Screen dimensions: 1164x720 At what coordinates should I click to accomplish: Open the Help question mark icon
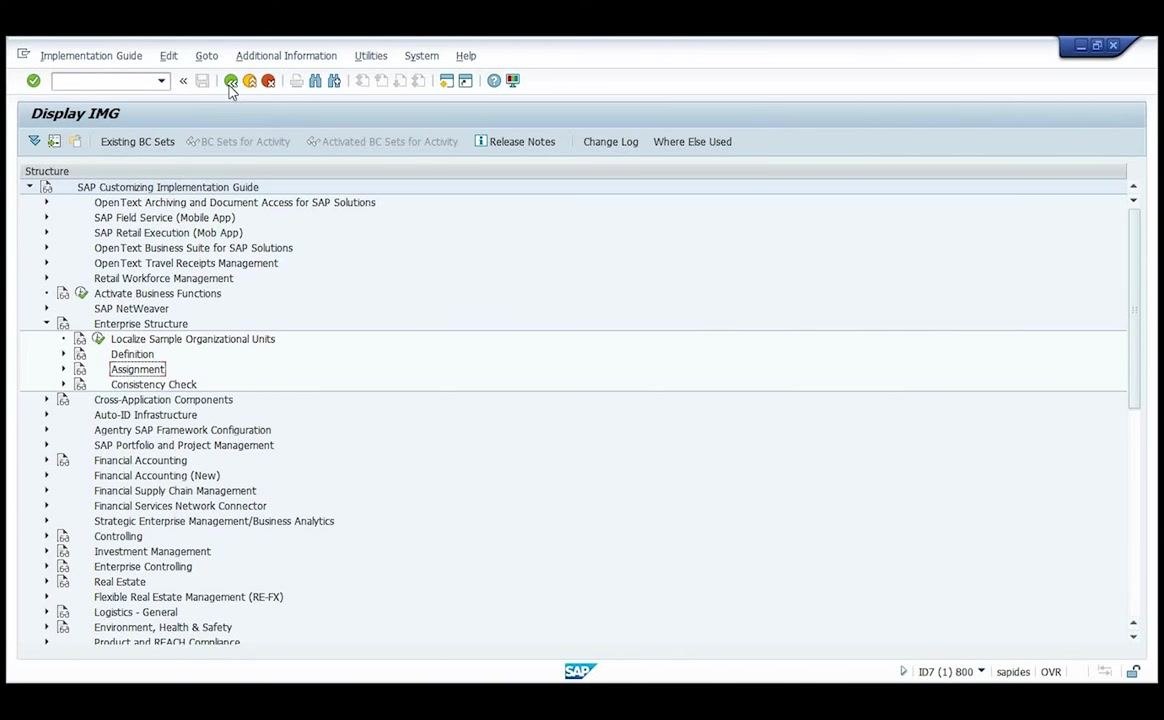click(x=494, y=81)
